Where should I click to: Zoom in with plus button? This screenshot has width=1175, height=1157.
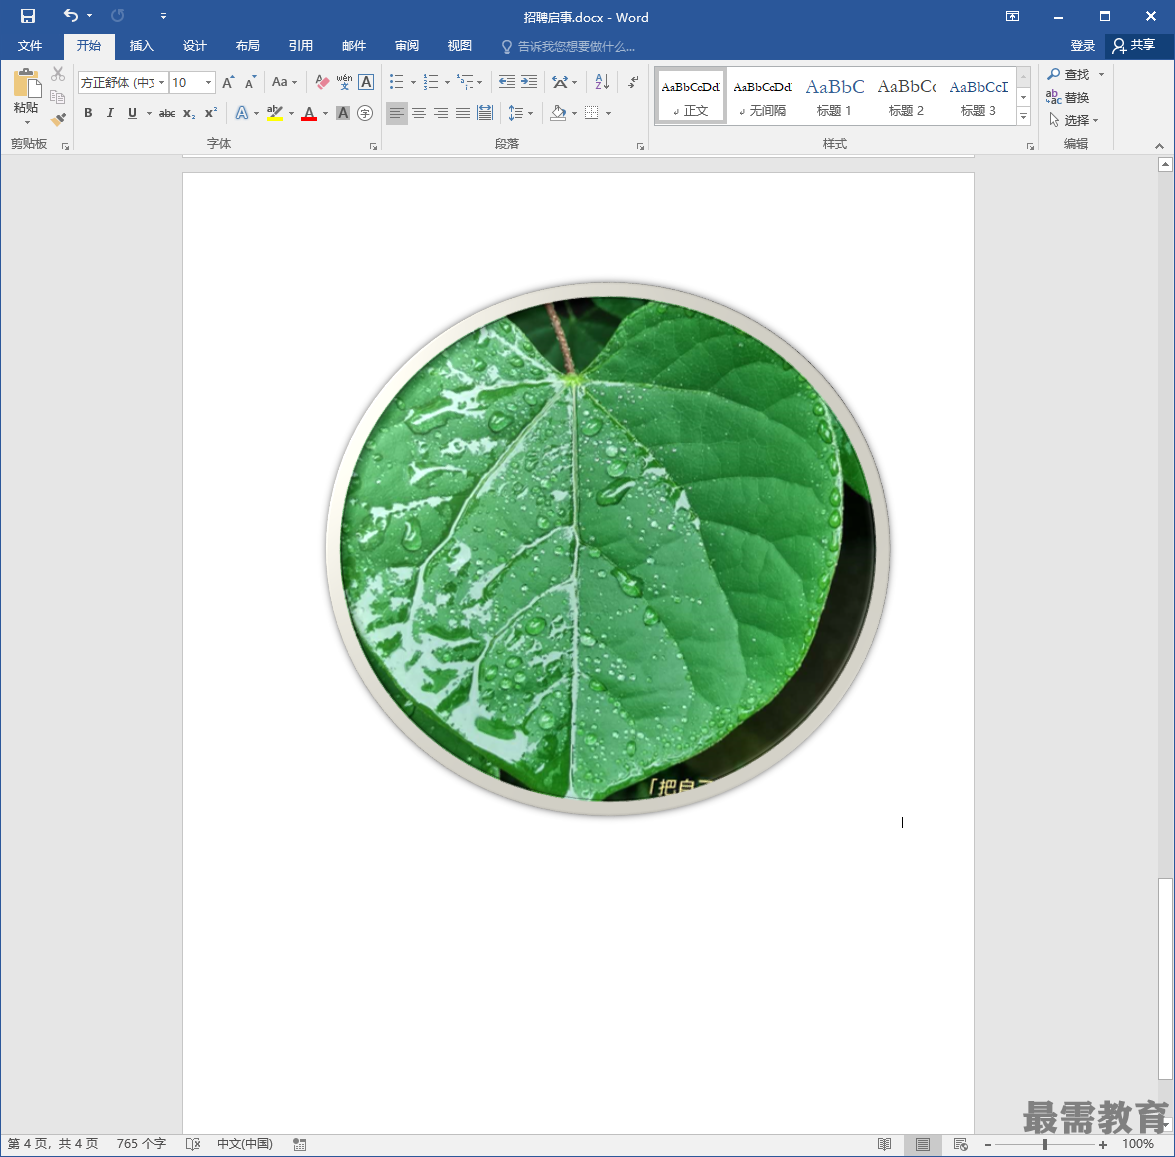tap(1102, 1144)
